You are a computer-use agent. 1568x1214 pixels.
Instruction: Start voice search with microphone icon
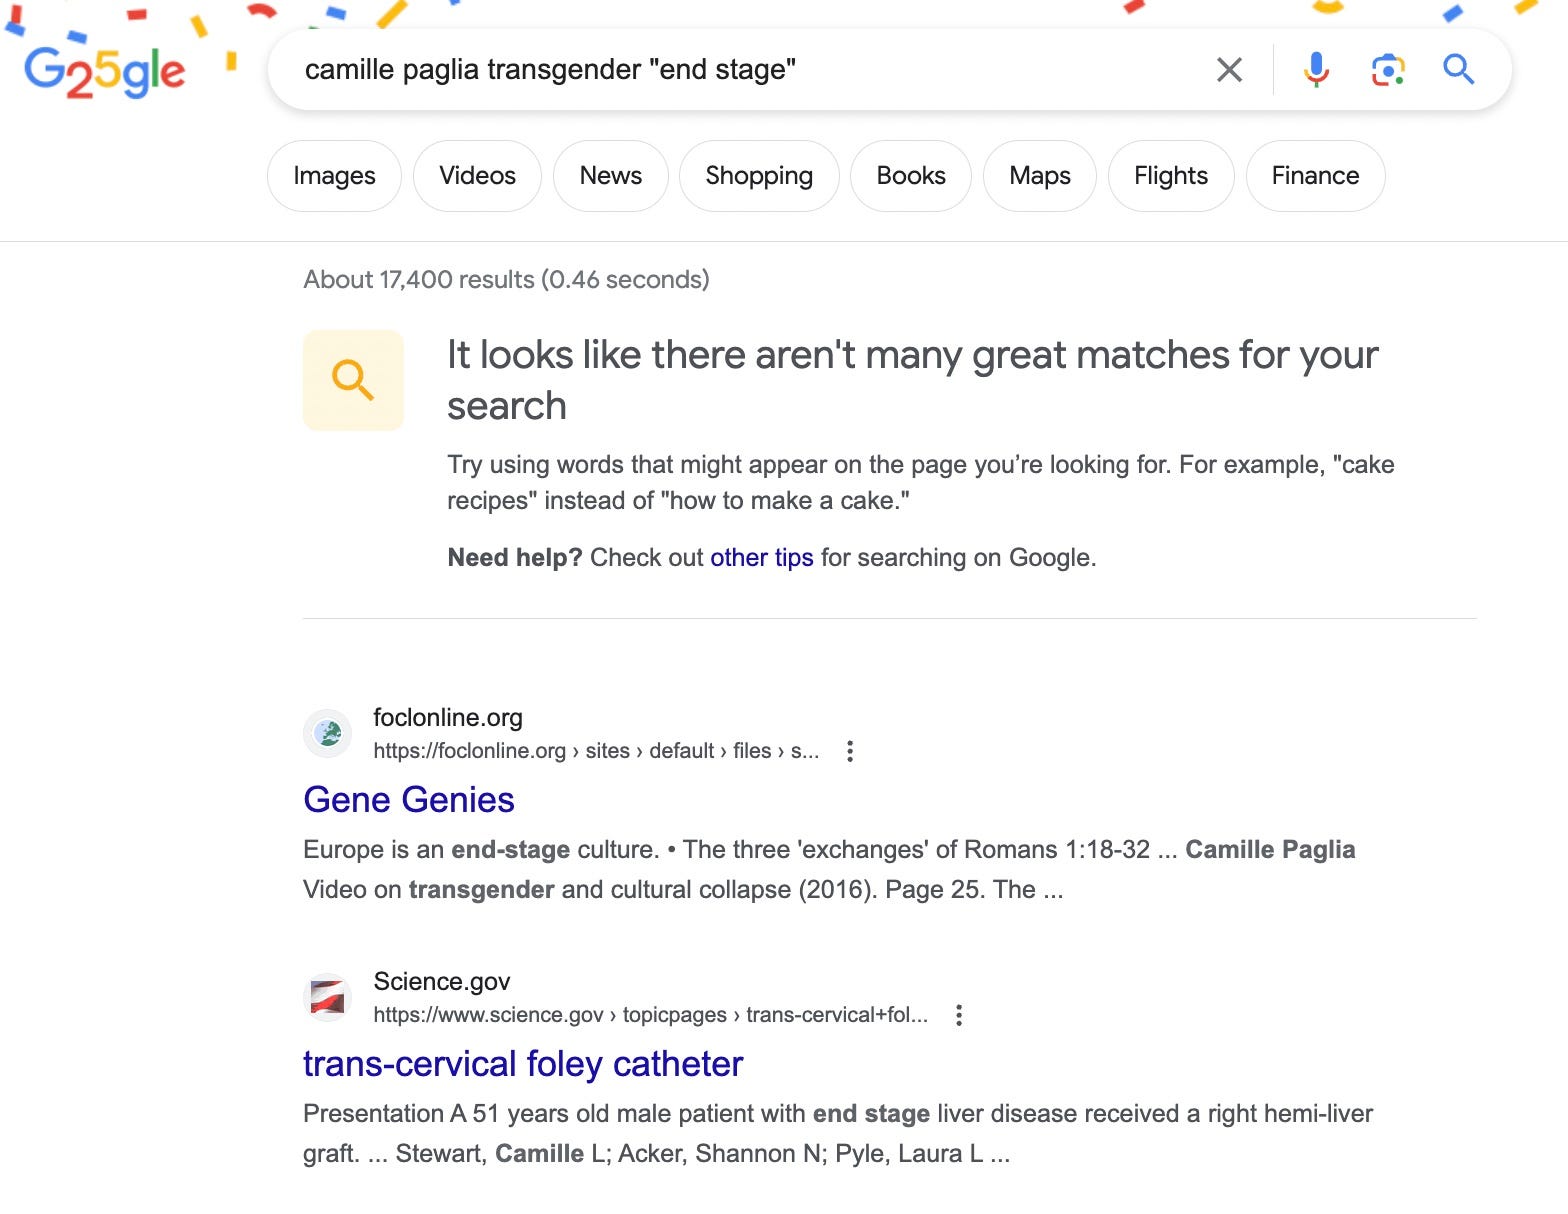pos(1316,69)
